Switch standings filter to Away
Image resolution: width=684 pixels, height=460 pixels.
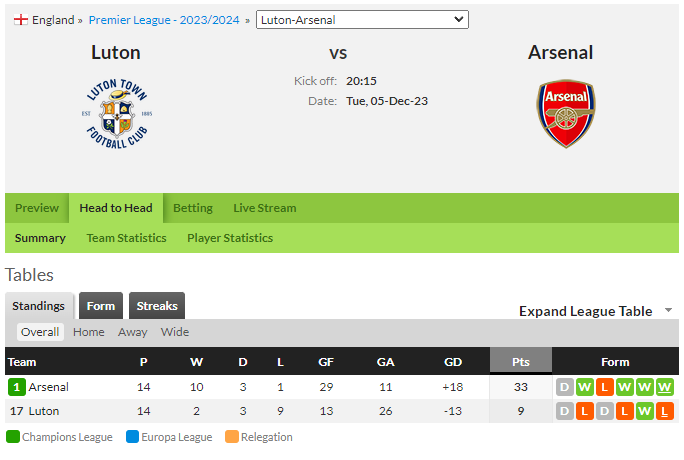click(x=132, y=332)
